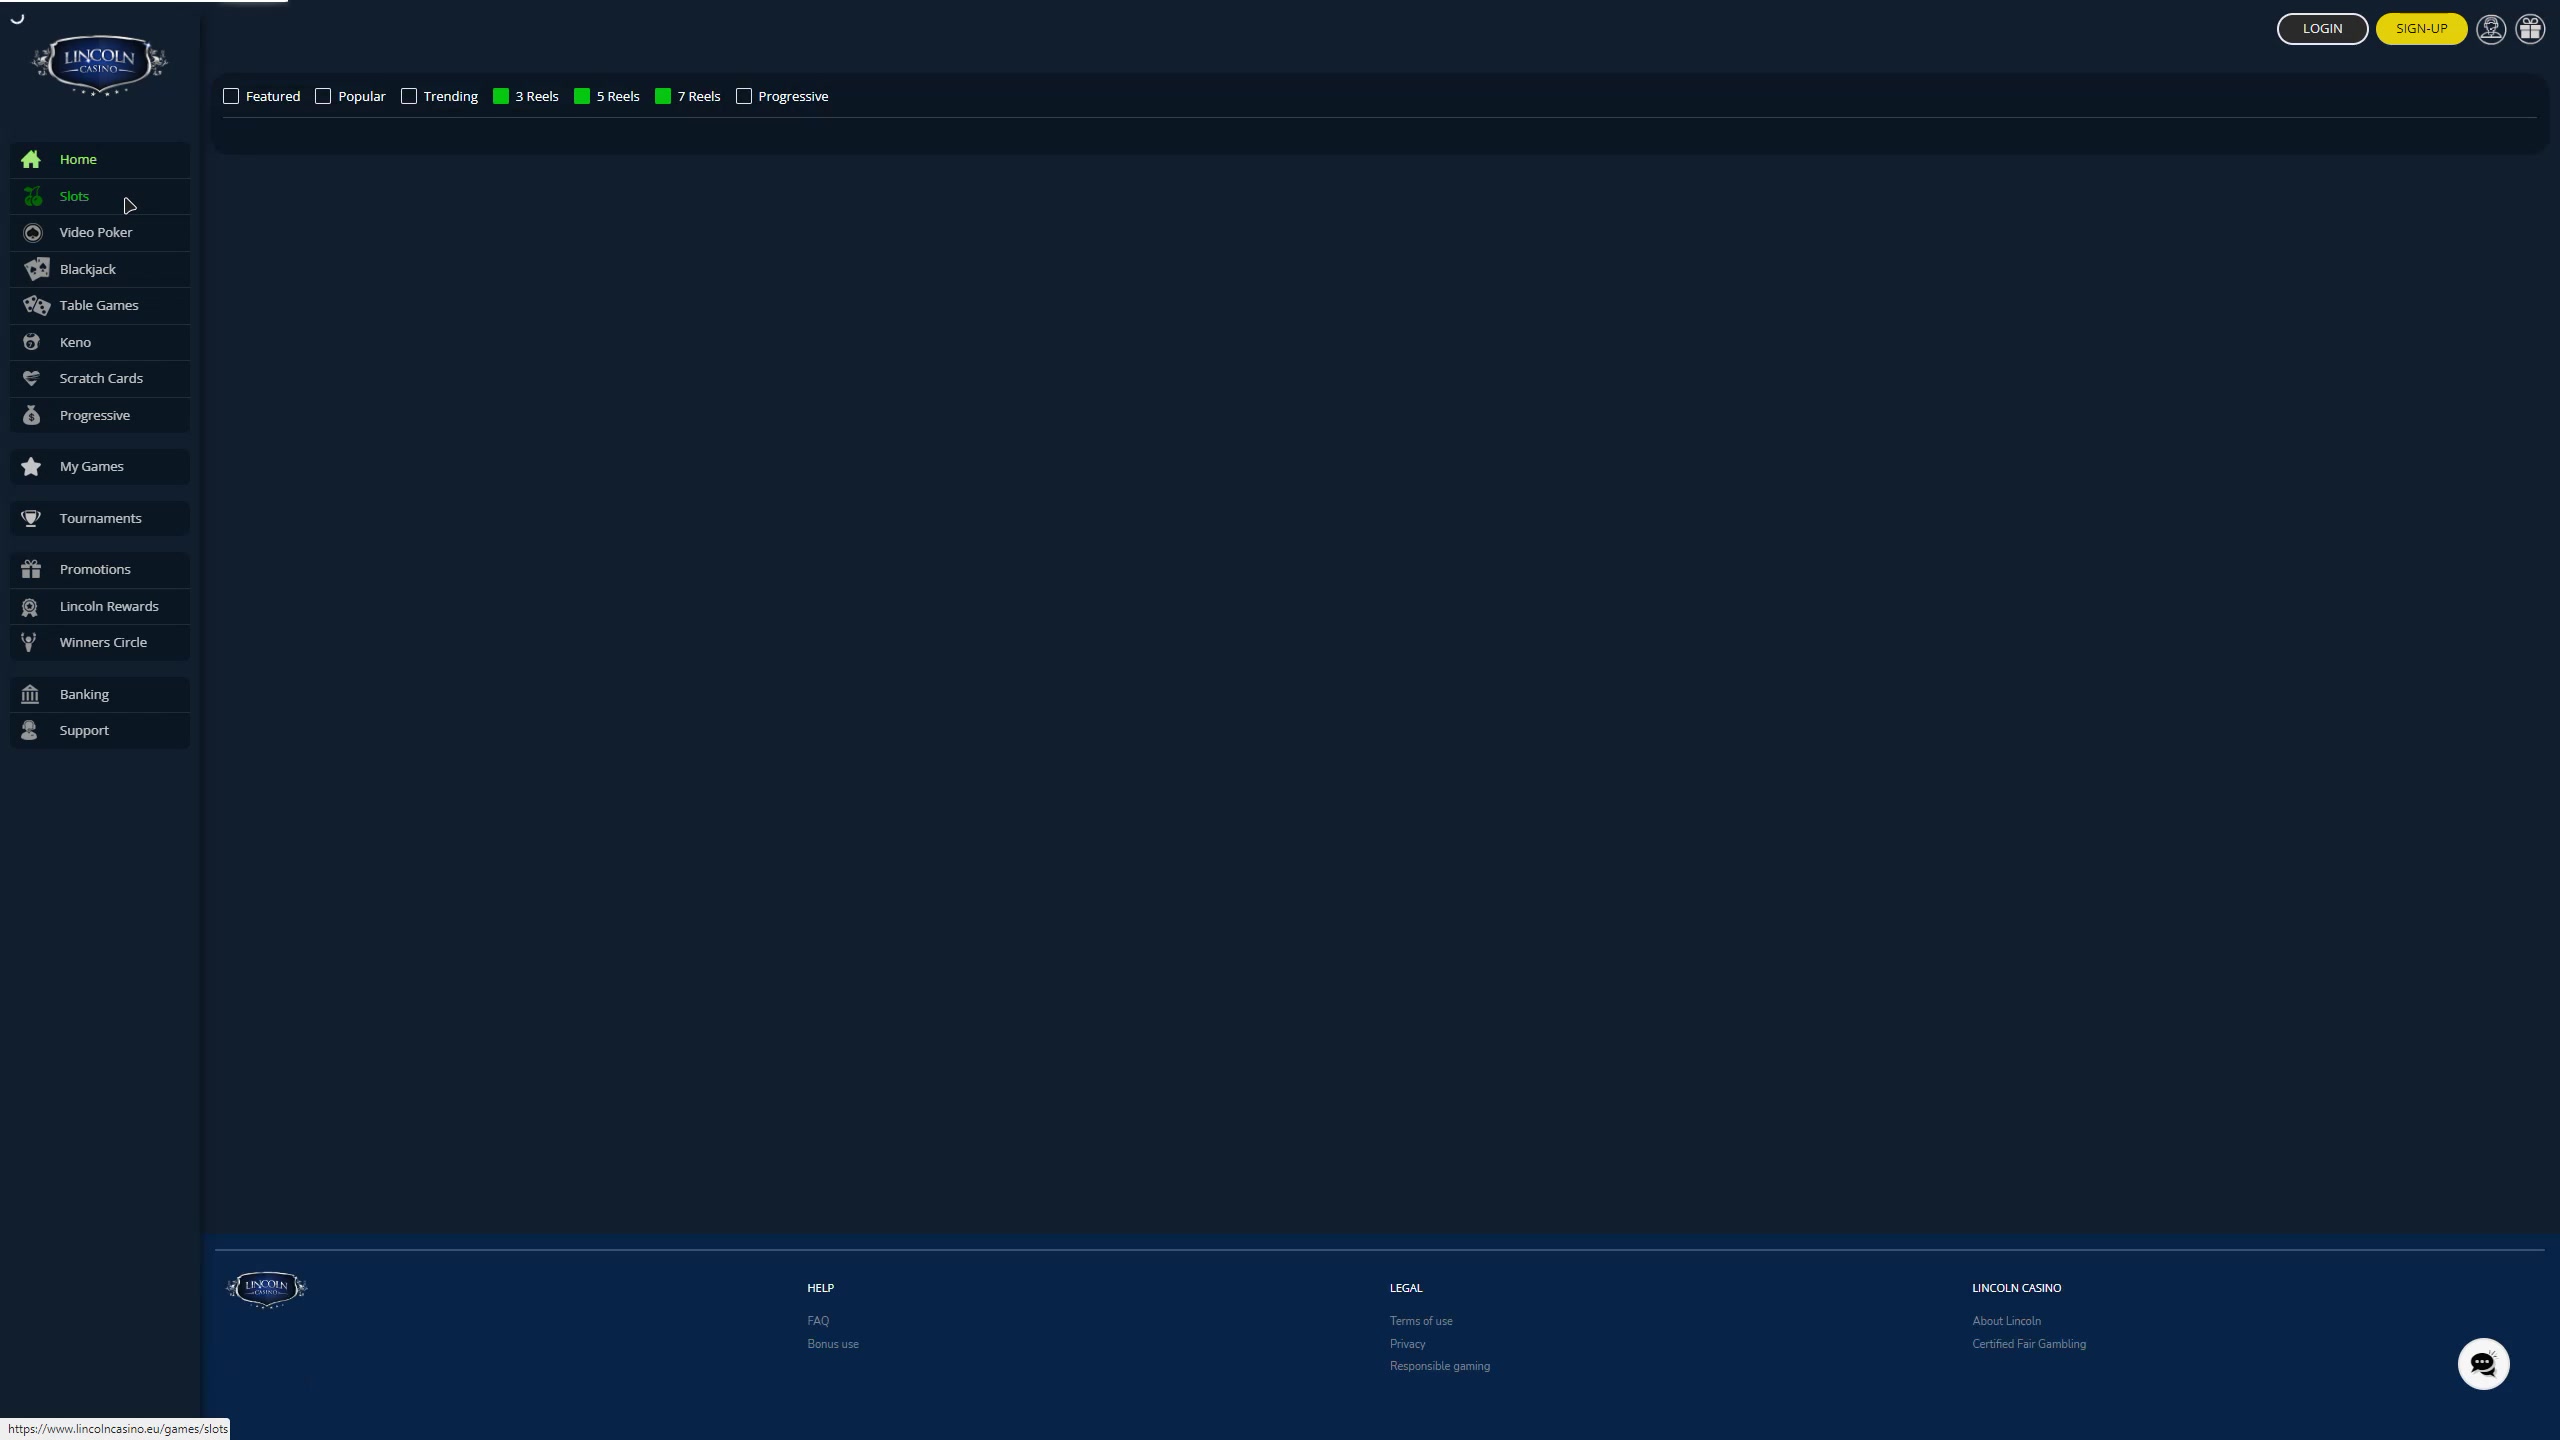Go to Lincoln Rewards menu item
2560x1440 pixels.
[108, 606]
